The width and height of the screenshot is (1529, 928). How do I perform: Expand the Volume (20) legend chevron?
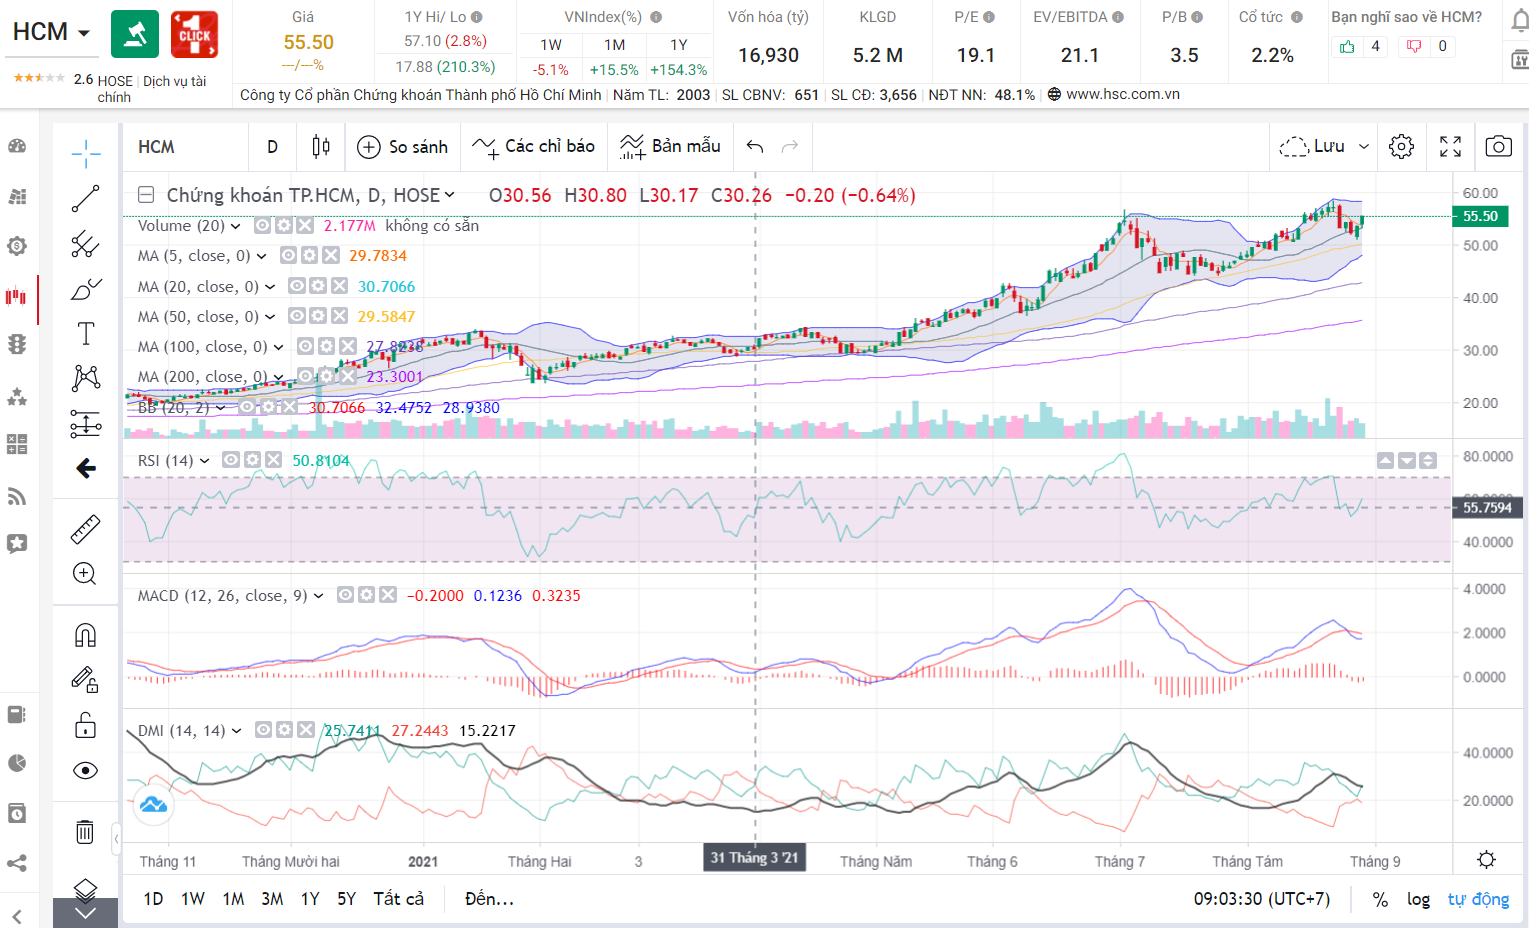click(x=235, y=226)
